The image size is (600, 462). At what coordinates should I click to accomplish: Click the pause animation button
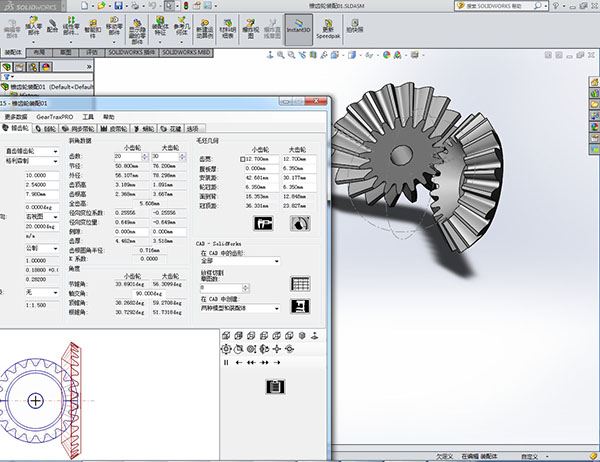(x=226, y=362)
